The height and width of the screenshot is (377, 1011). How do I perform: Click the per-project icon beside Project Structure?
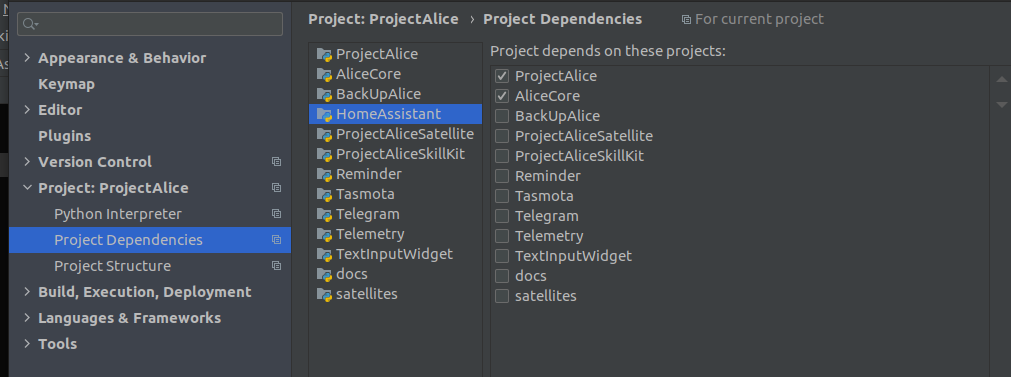(x=276, y=266)
